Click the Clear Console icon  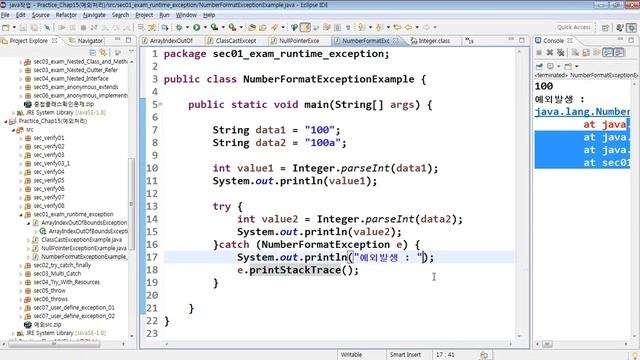[575, 53]
